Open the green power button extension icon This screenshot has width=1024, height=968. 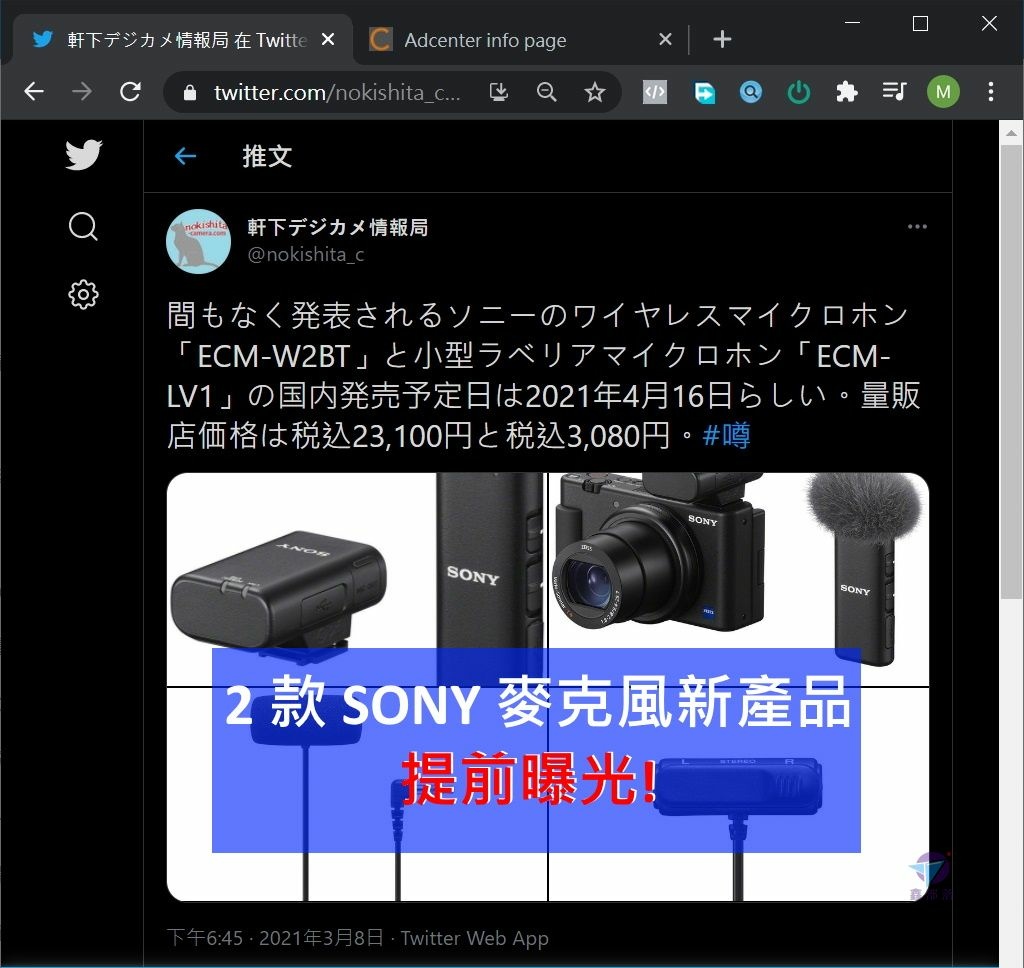click(799, 92)
